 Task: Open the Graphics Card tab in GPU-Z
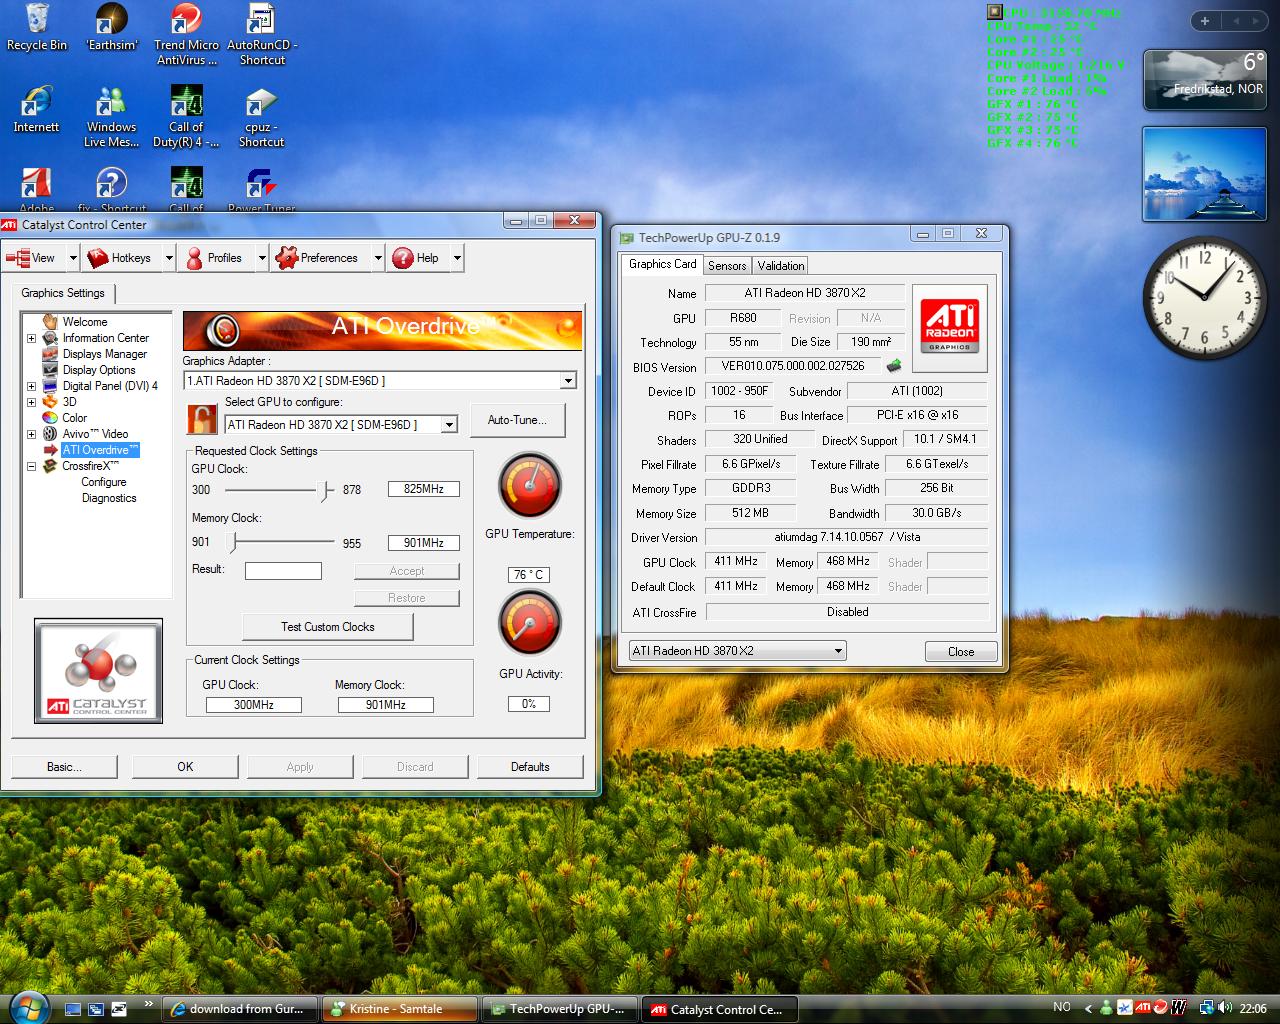tap(662, 264)
